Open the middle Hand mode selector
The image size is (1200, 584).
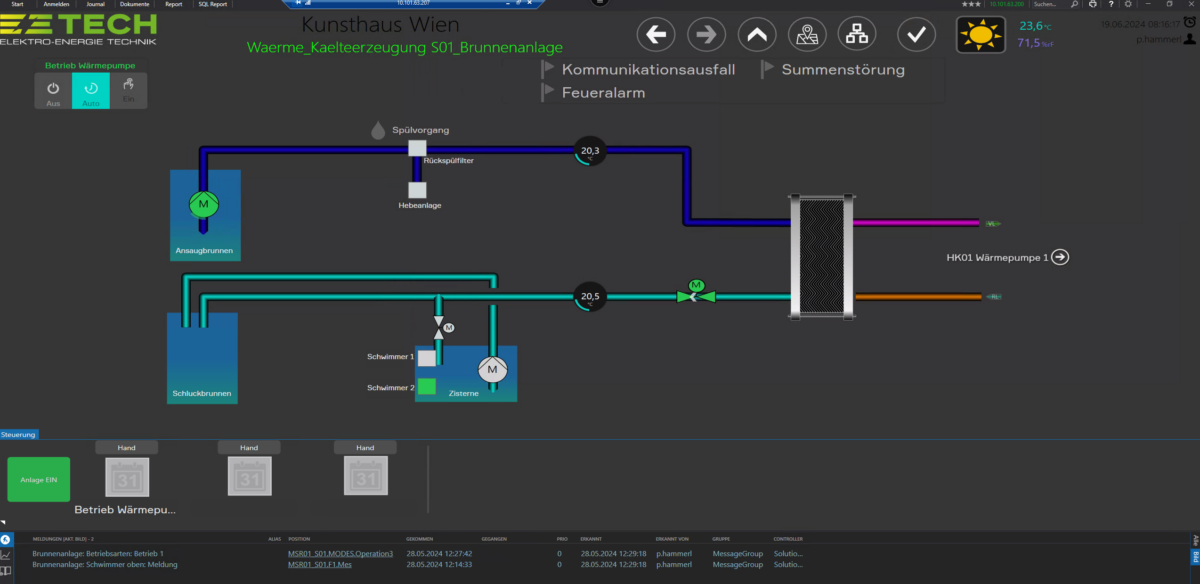click(249, 448)
